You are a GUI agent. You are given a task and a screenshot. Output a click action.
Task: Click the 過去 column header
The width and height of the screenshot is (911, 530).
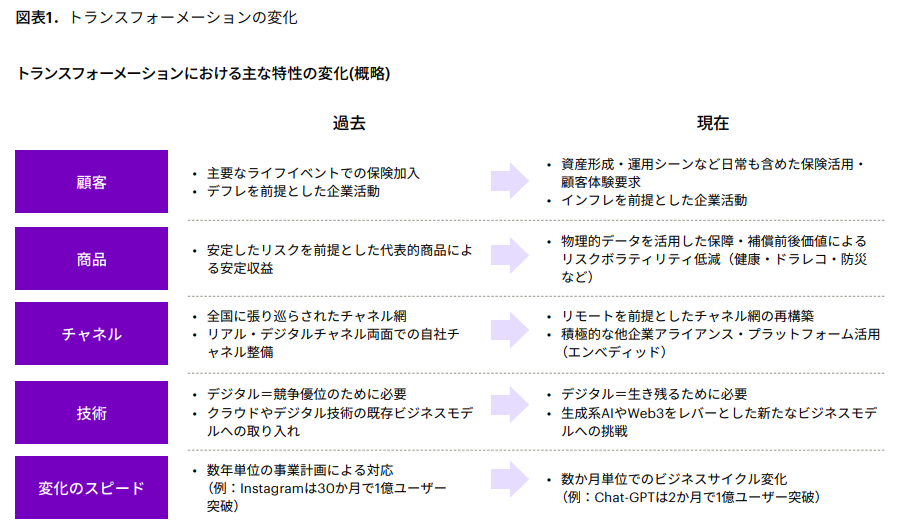tap(349, 123)
